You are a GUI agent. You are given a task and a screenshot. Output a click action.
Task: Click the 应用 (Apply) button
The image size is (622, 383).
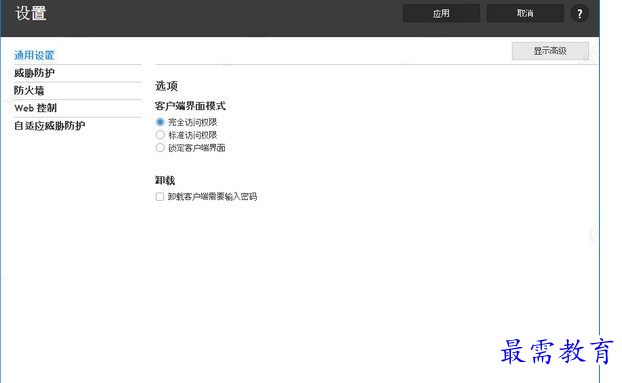click(441, 13)
